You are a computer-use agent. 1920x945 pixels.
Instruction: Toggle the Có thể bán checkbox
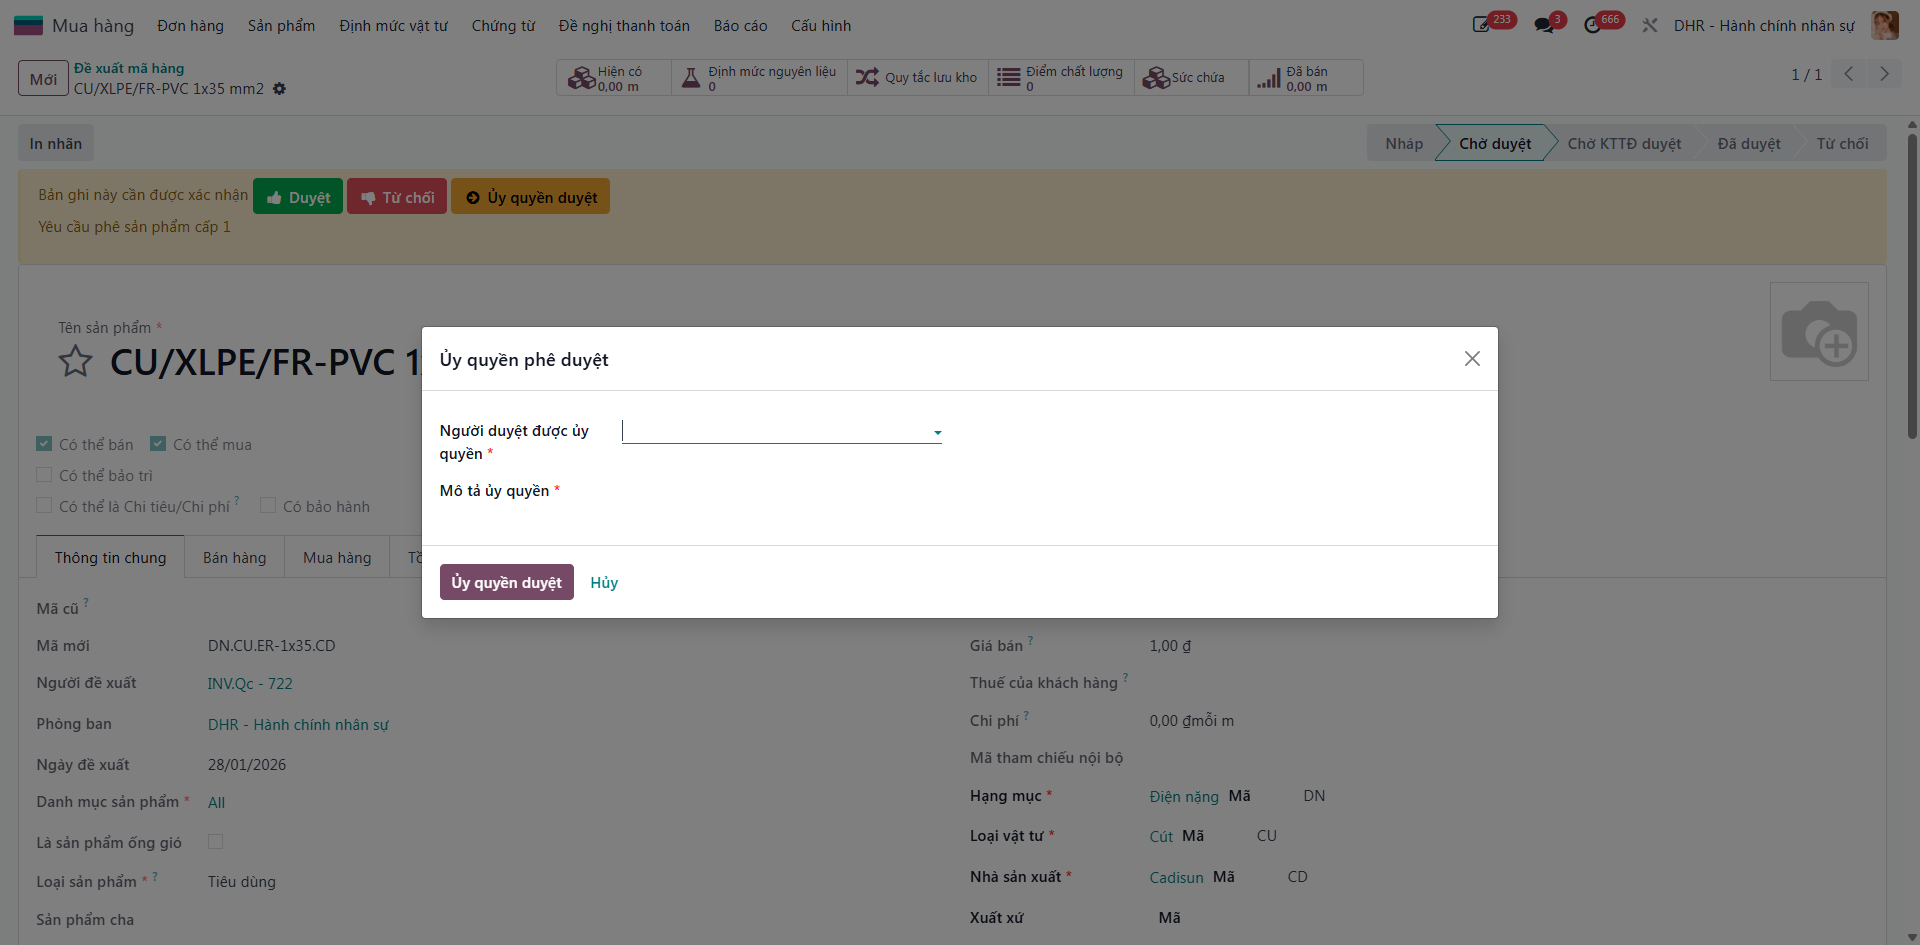click(x=44, y=443)
